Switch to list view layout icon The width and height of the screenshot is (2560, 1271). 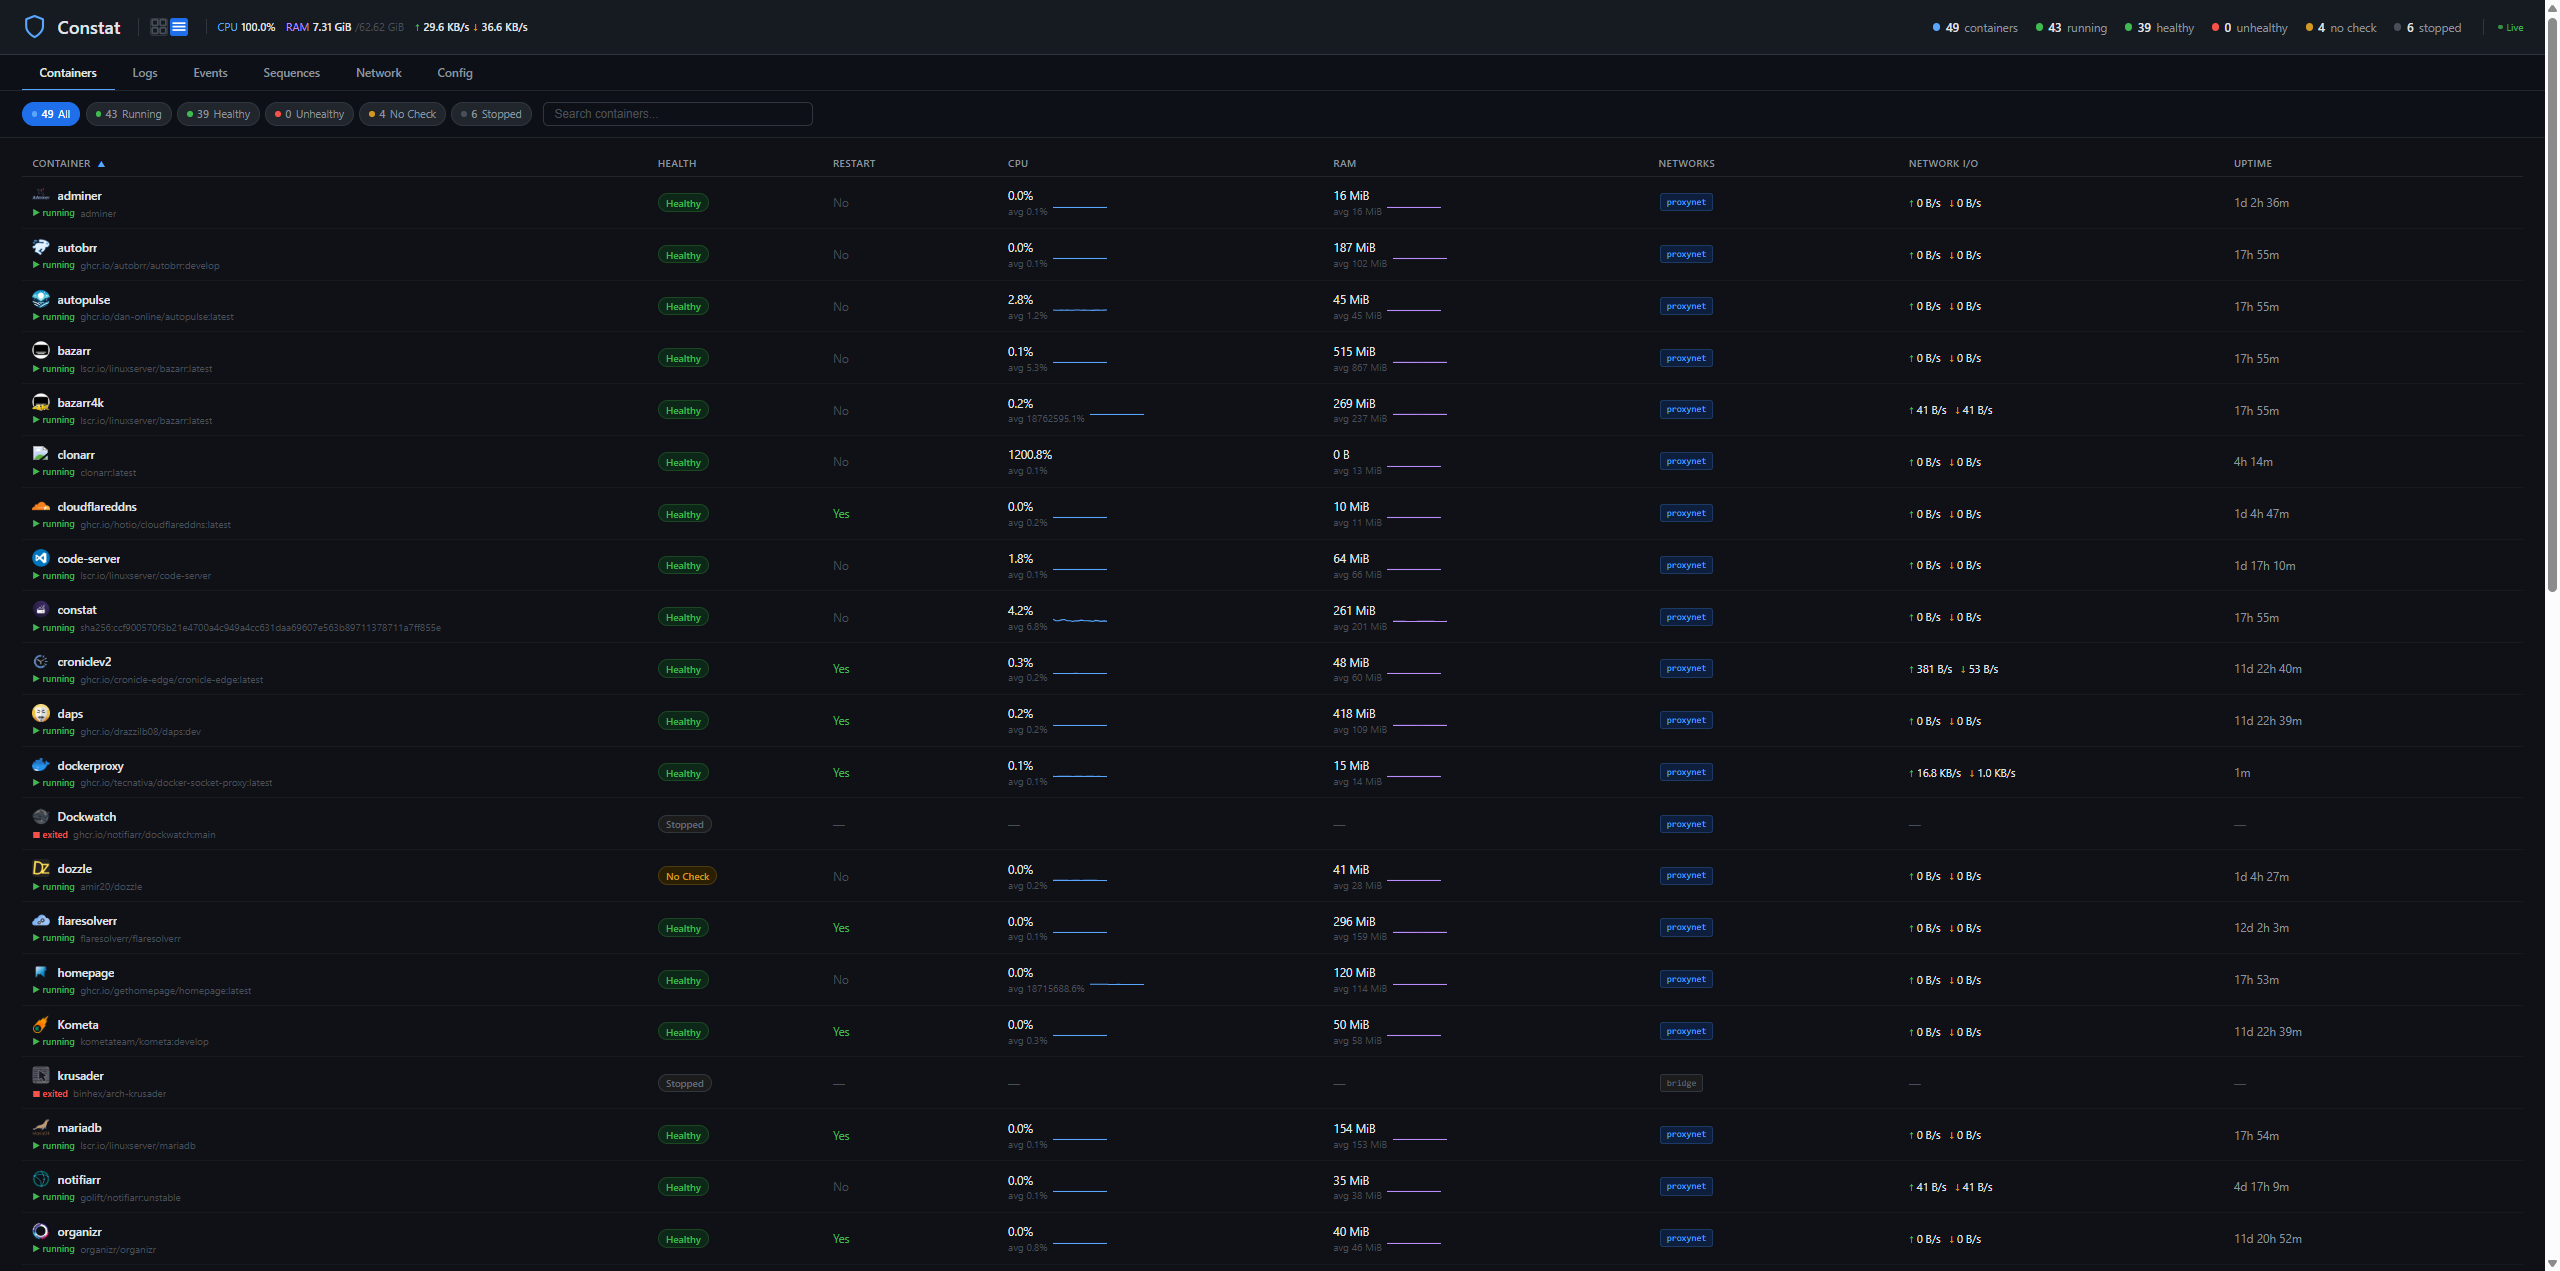pos(179,27)
